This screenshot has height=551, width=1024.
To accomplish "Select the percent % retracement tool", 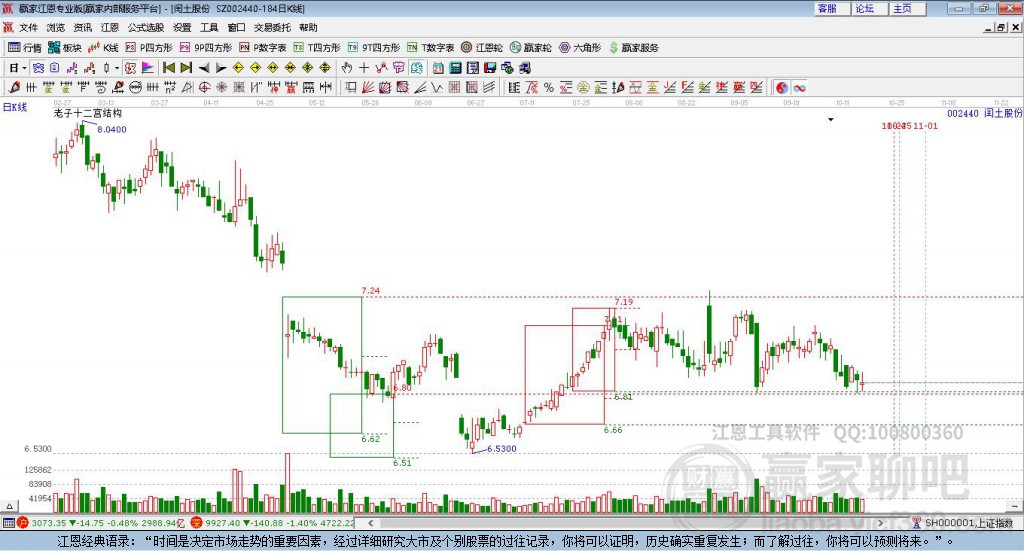I will coord(549,87).
